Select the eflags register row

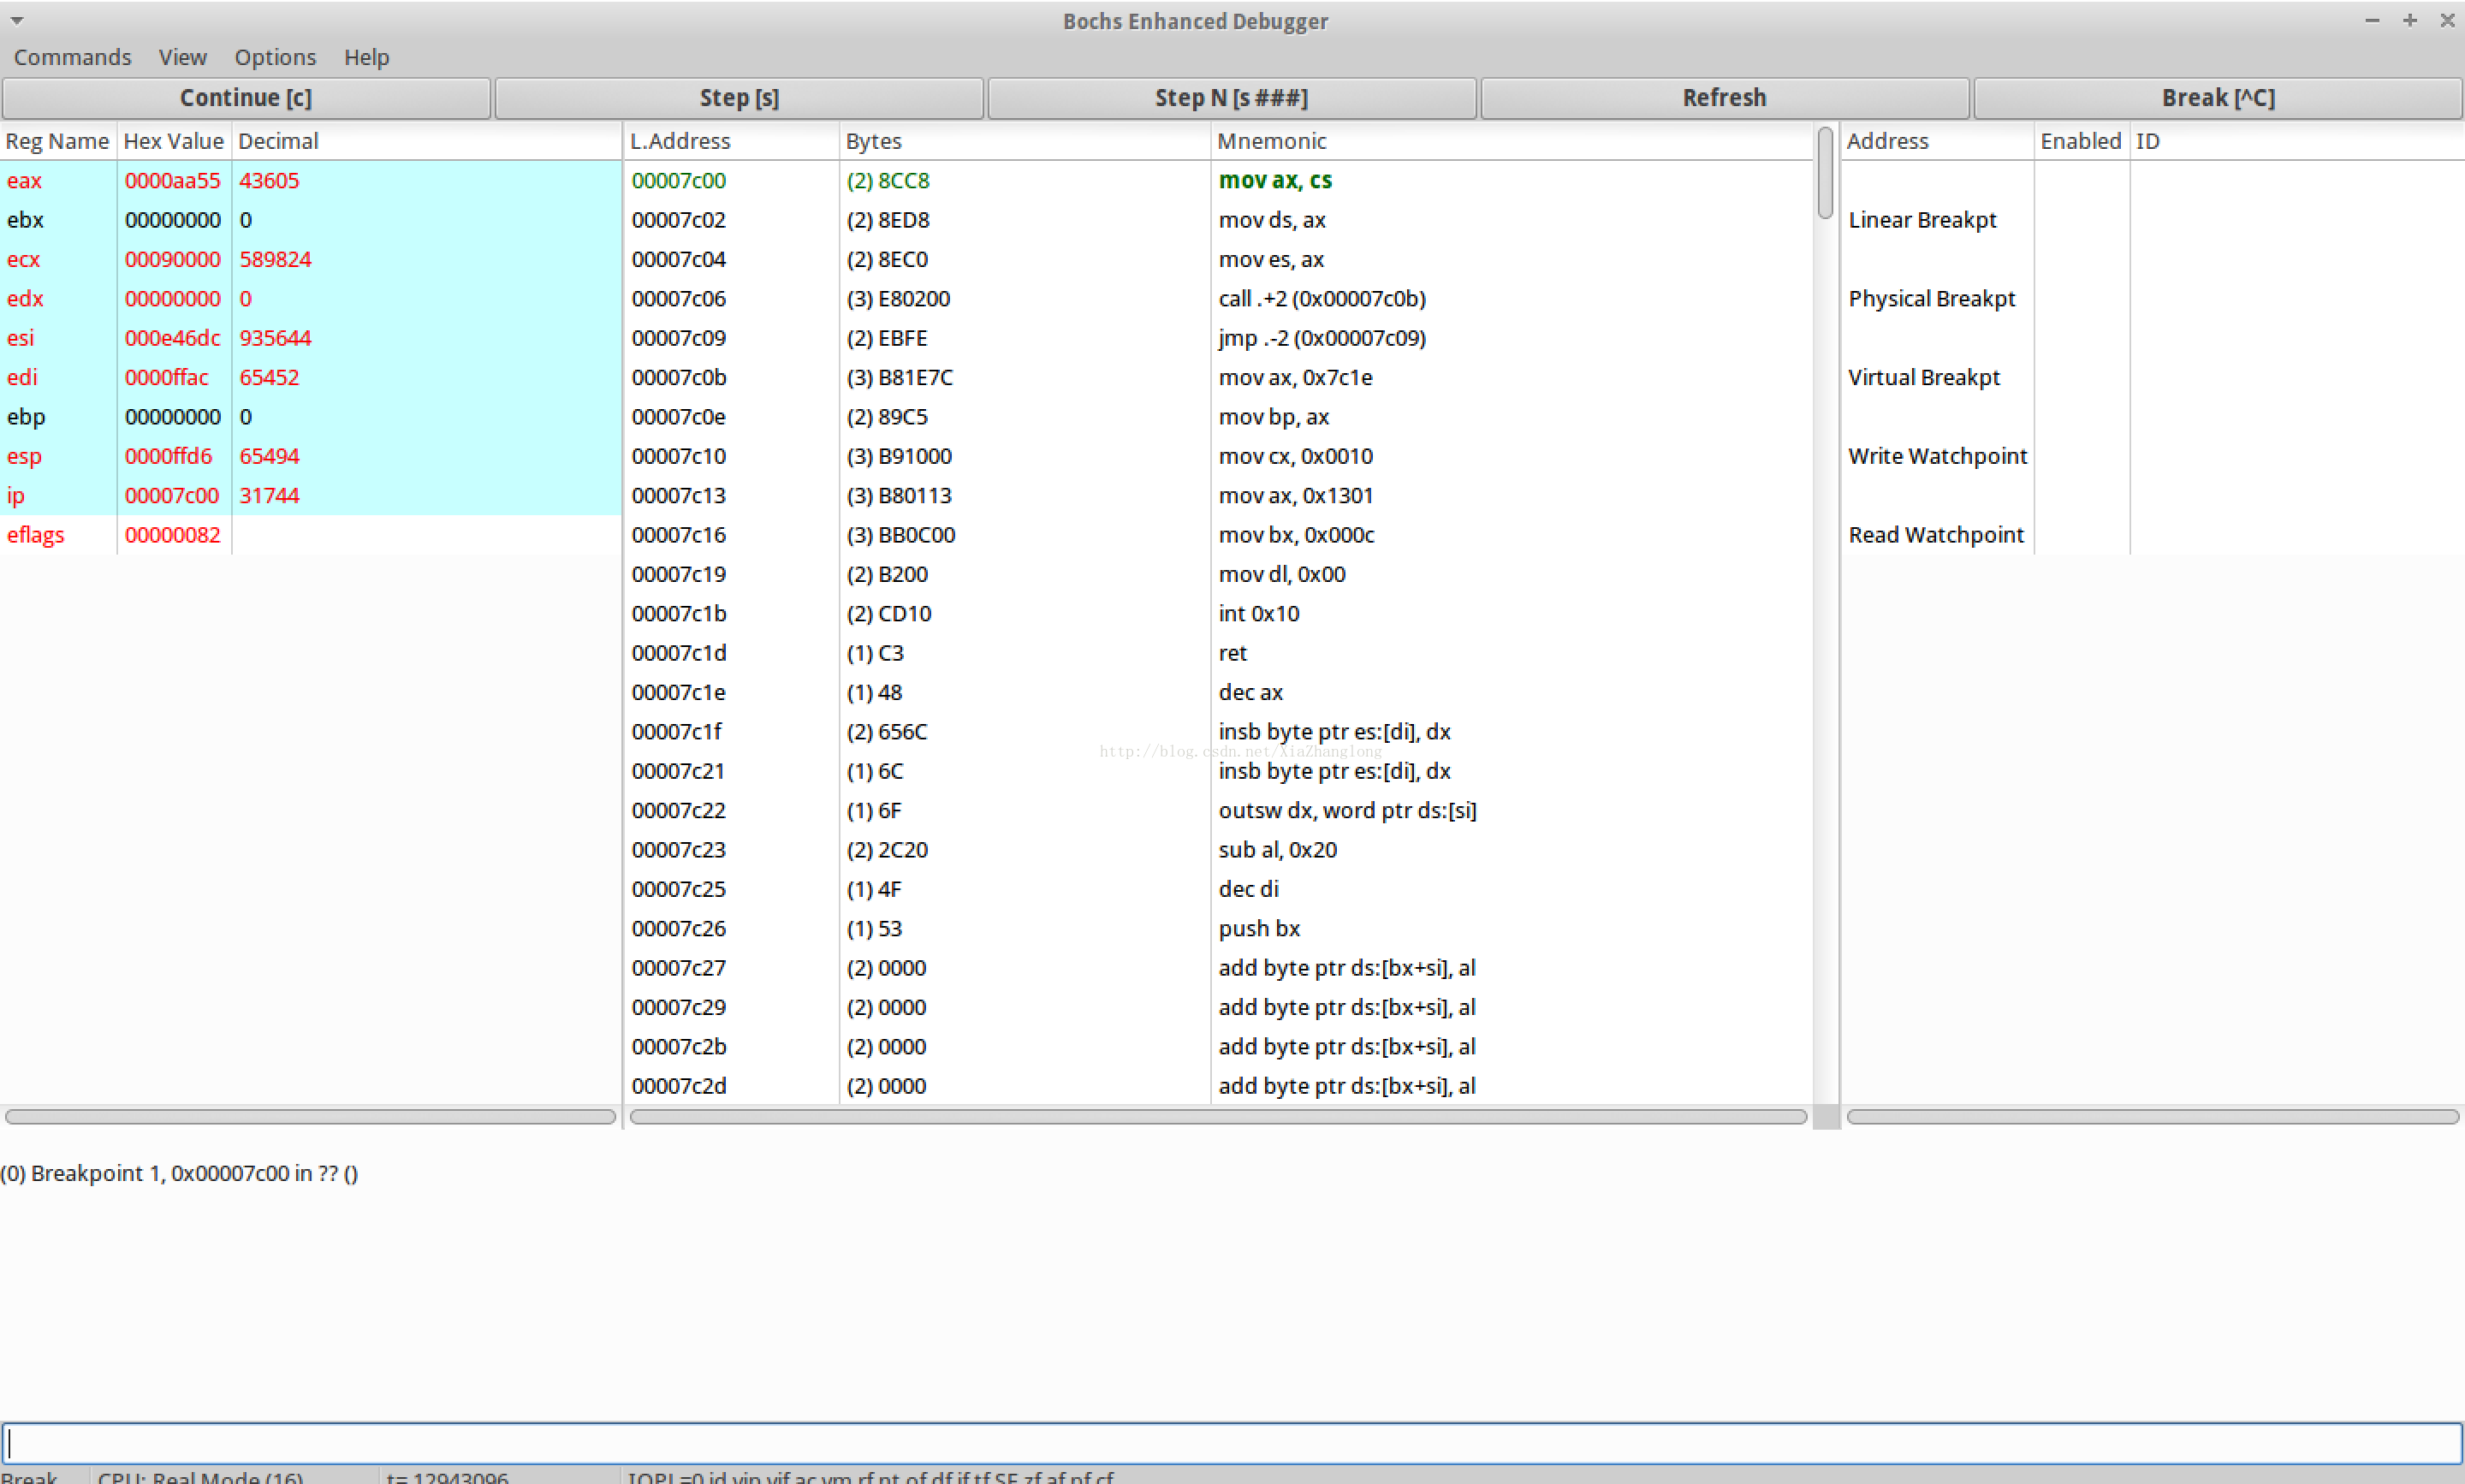coord(310,535)
